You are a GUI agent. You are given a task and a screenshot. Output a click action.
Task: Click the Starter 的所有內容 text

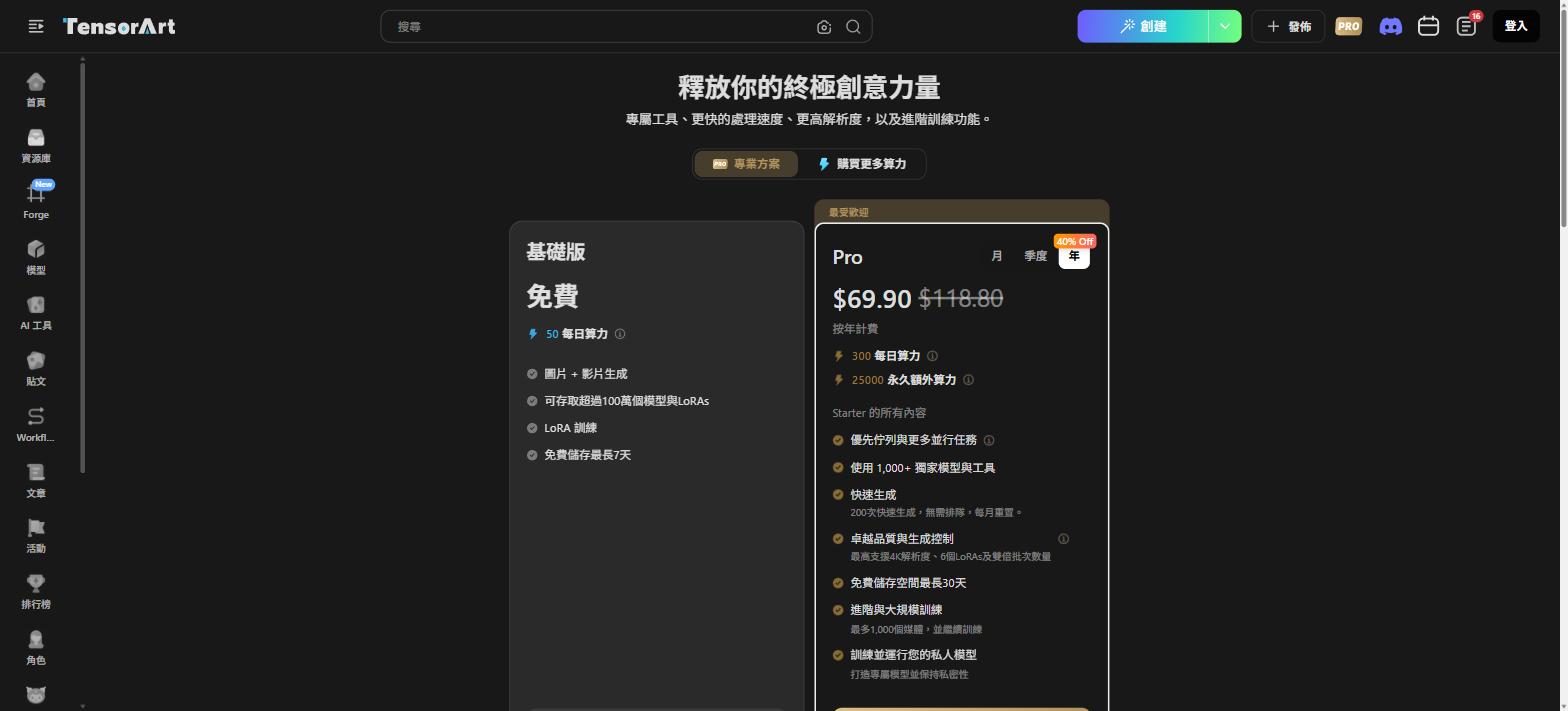[879, 413]
